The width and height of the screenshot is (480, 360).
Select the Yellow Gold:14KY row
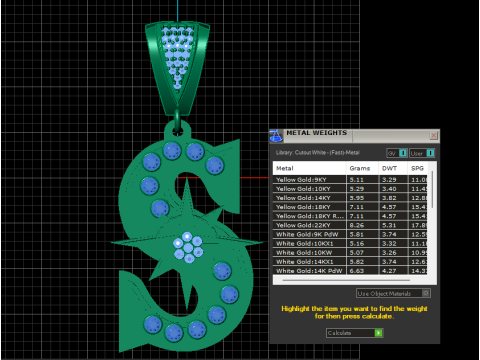(350, 198)
